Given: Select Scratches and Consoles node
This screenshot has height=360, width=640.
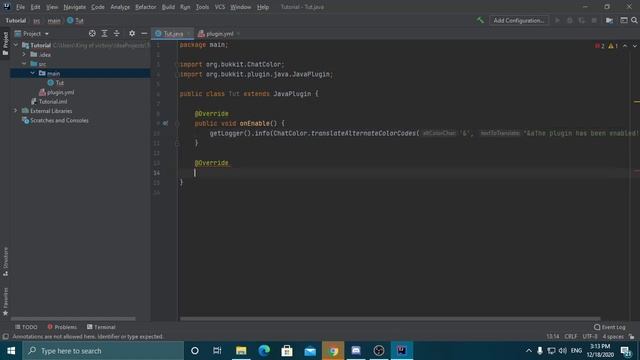Looking at the screenshot, I should click(x=55, y=120).
